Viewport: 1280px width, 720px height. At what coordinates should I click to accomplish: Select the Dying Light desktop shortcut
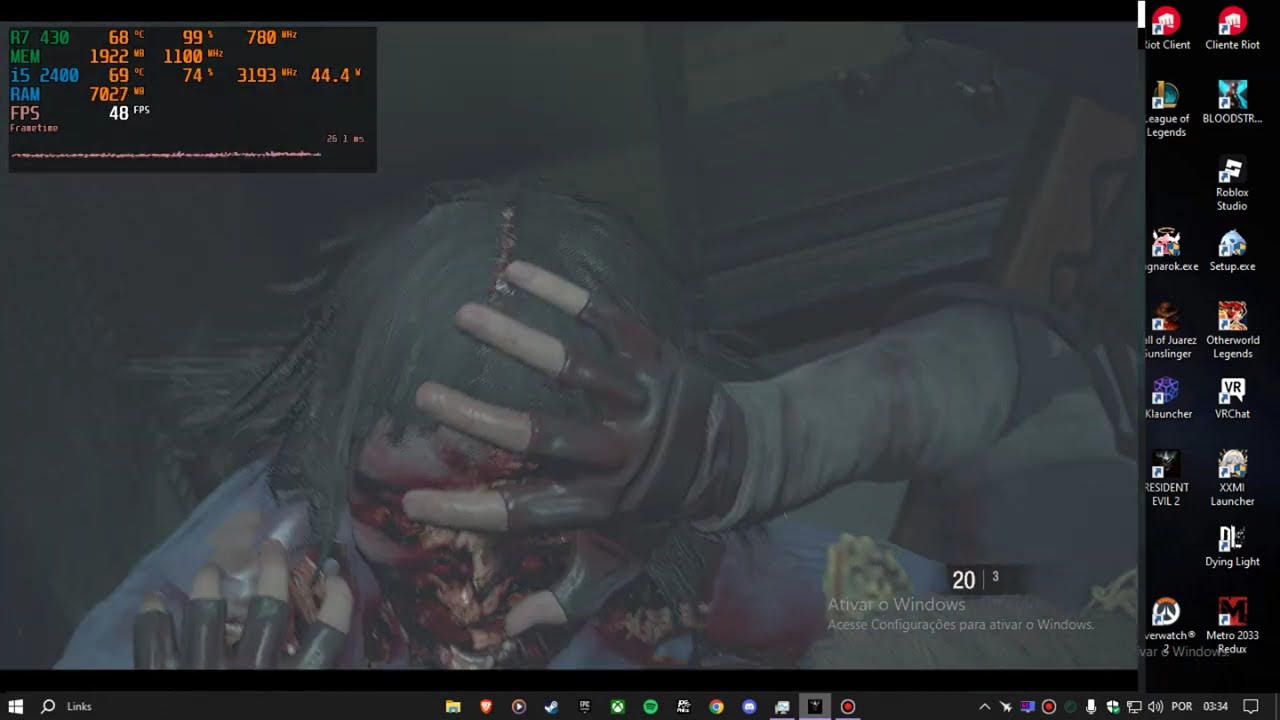point(1232,546)
